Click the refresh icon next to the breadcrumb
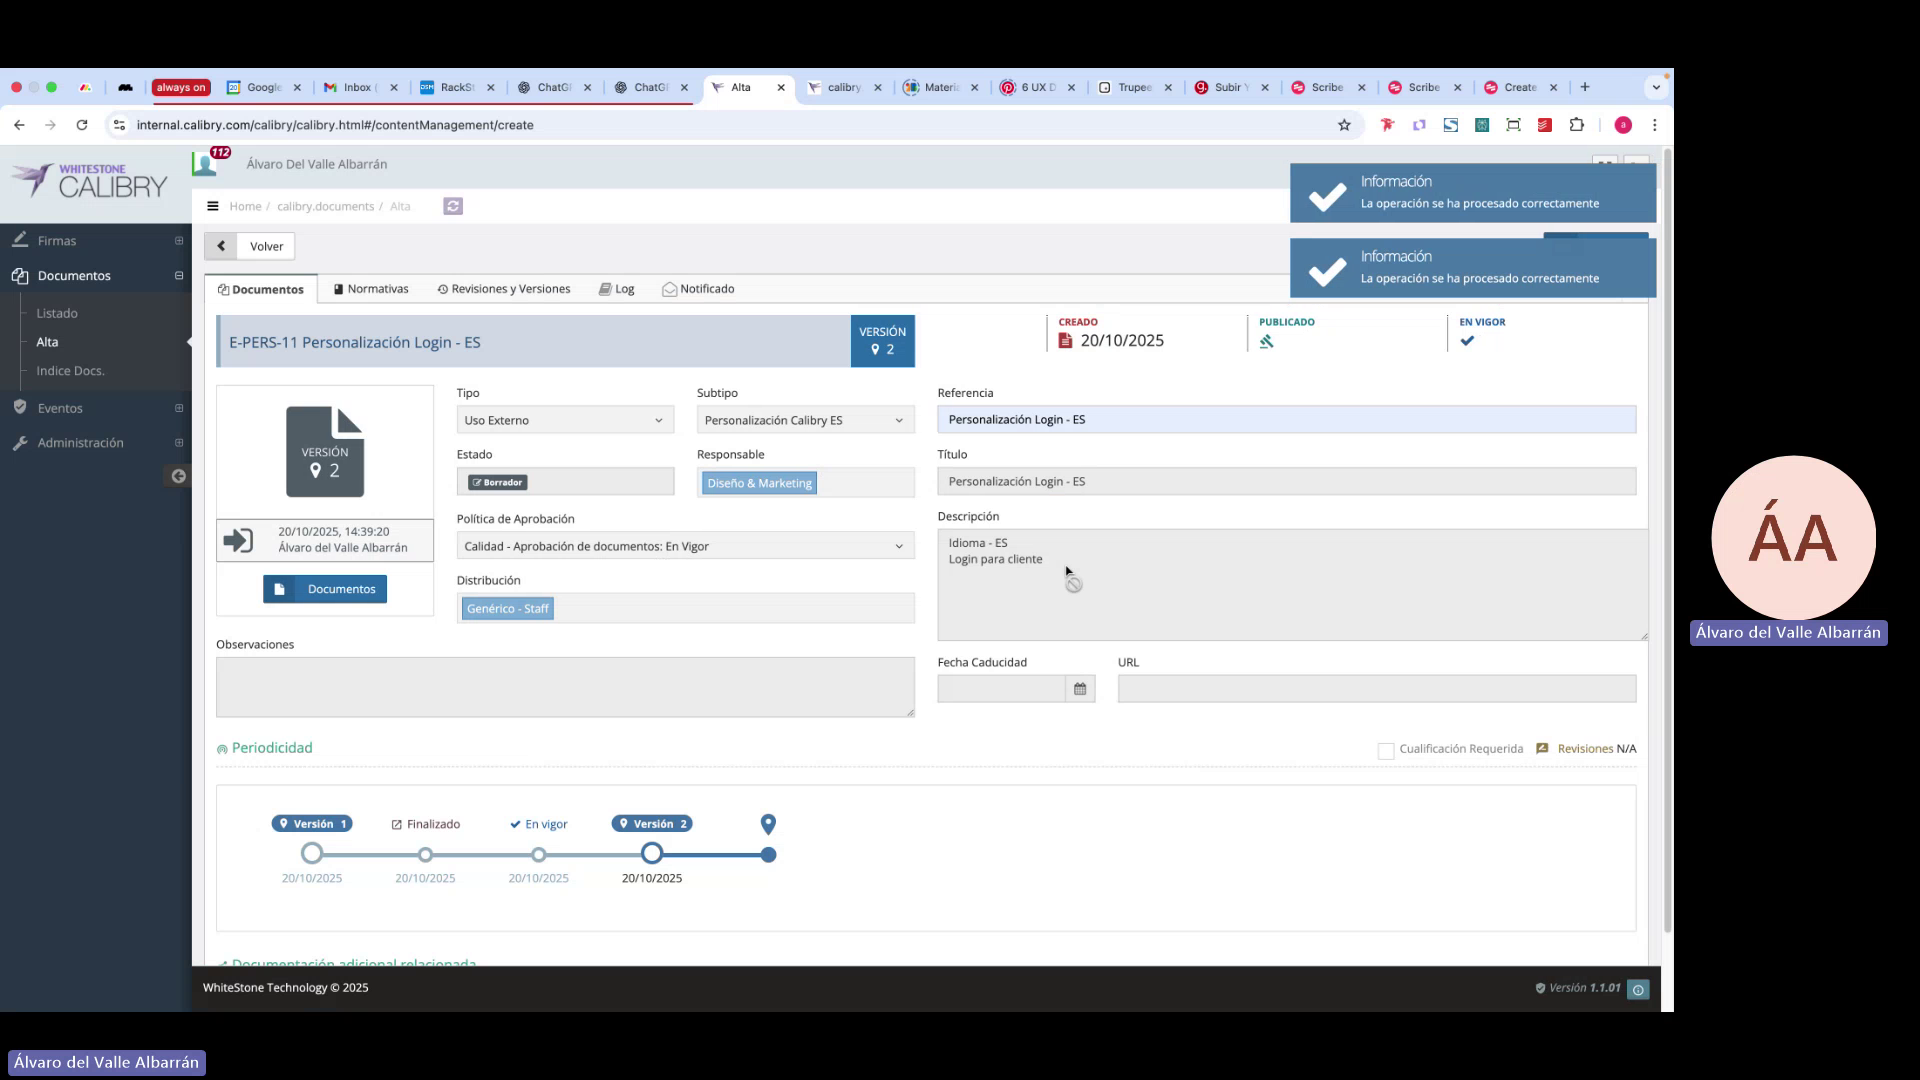The height and width of the screenshot is (1080, 1920). [x=453, y=206]
